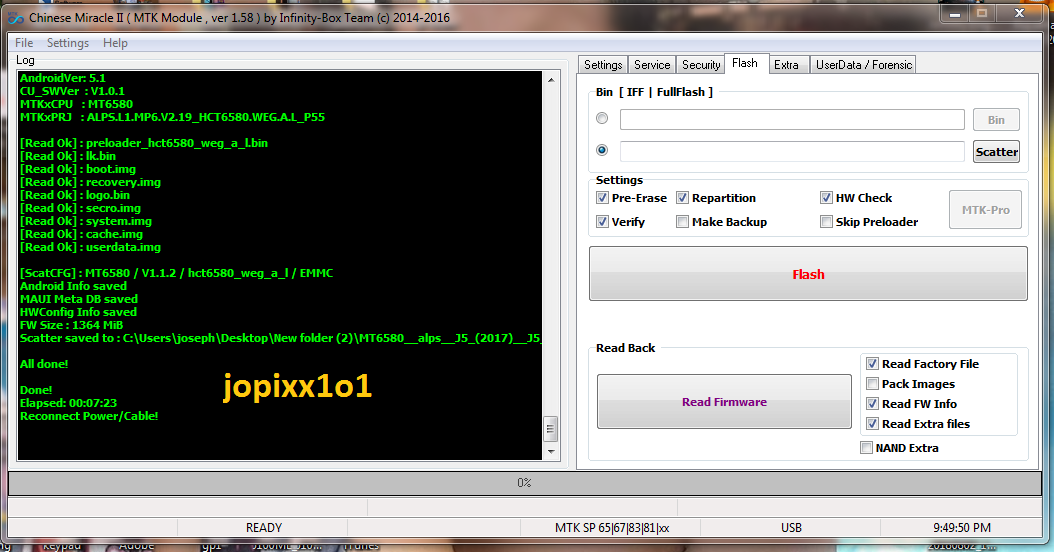Click the Infinity-Box app icon in title bar
Screen dimensions: 1054x552
[x=15, y=18]
